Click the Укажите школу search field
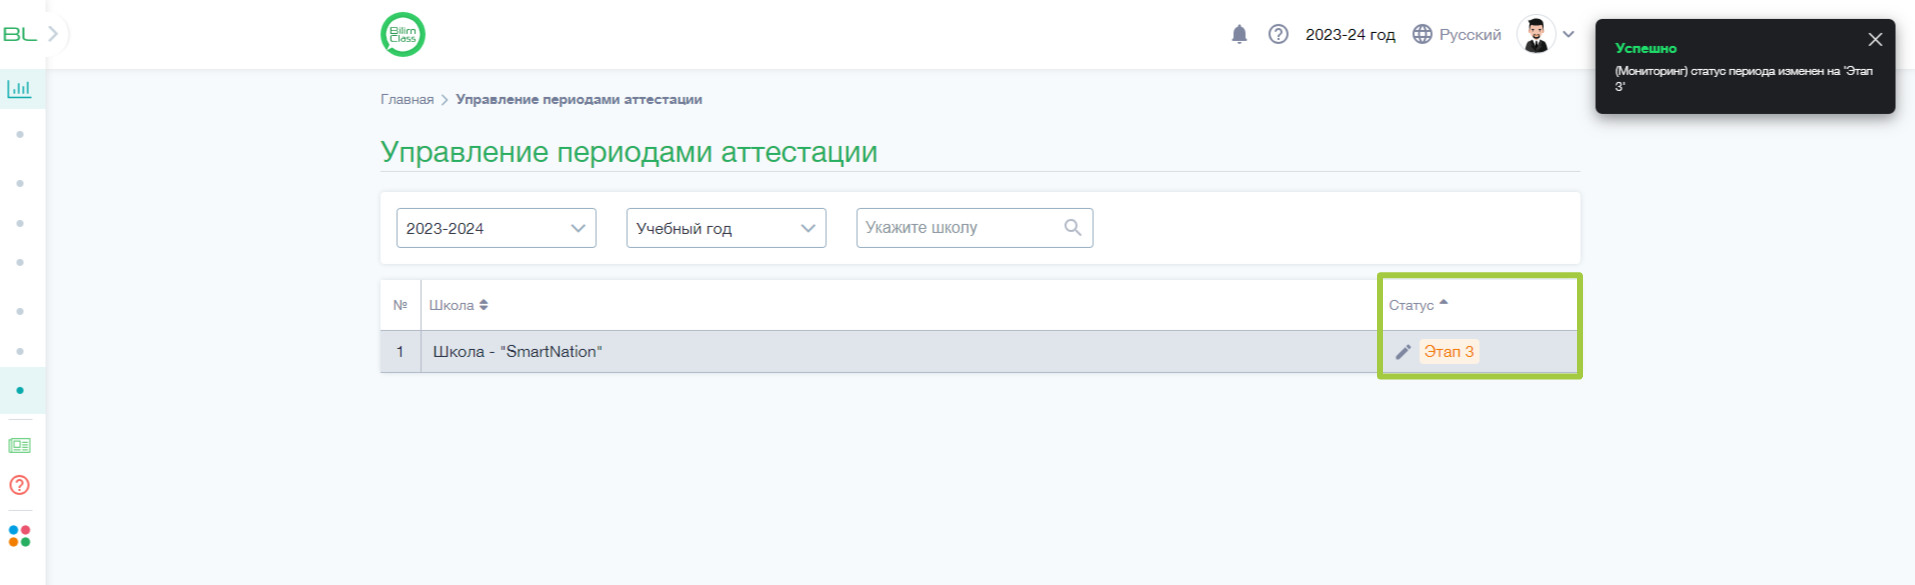 tap(974, 228)
